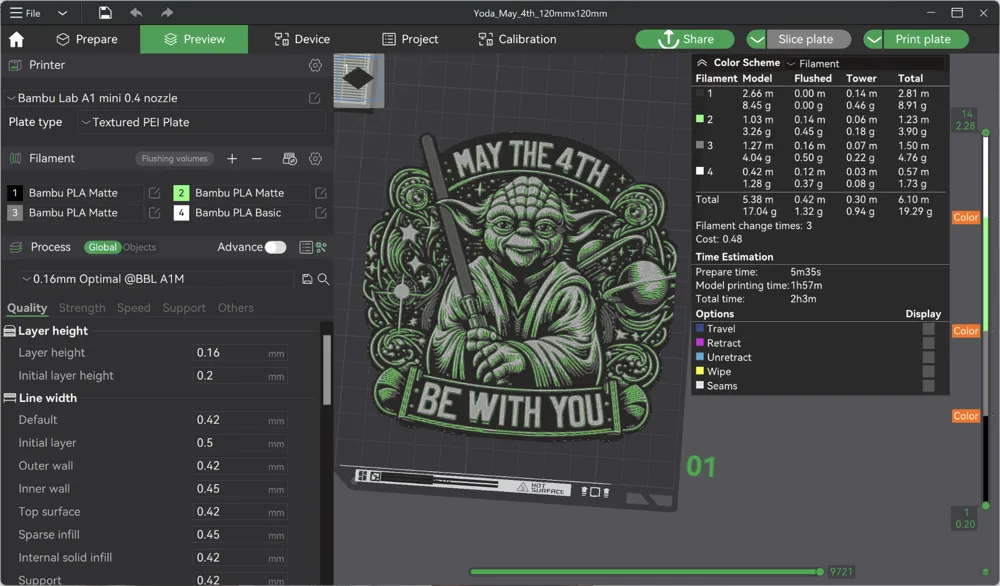This screenshot has height=586, width=1000.
Task: Open the Support settings tab
Action: [x=184, y=308]
